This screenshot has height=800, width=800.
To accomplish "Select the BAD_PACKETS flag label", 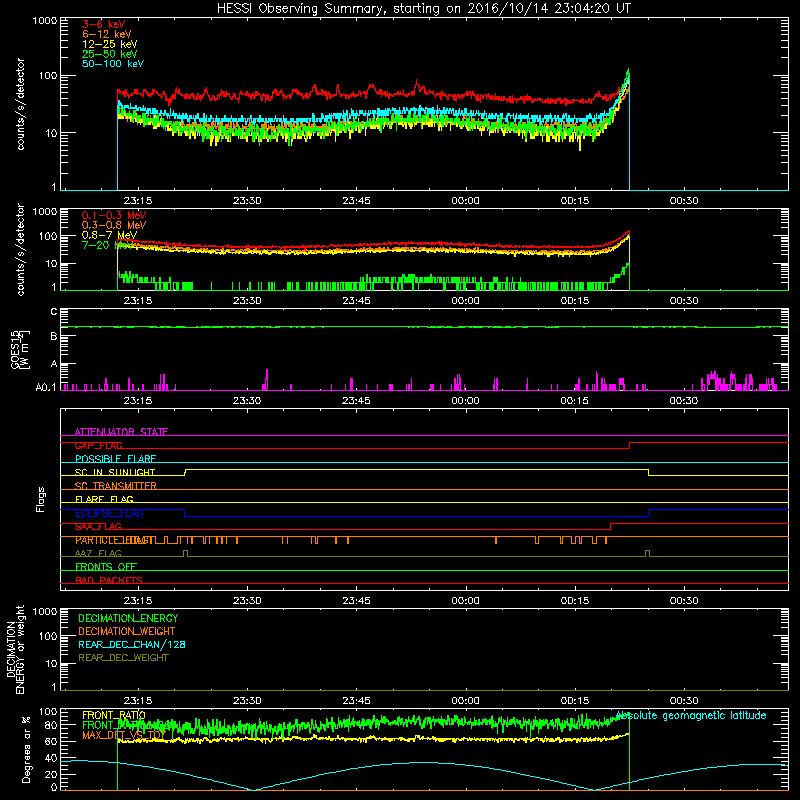I will tap(109, 581).
